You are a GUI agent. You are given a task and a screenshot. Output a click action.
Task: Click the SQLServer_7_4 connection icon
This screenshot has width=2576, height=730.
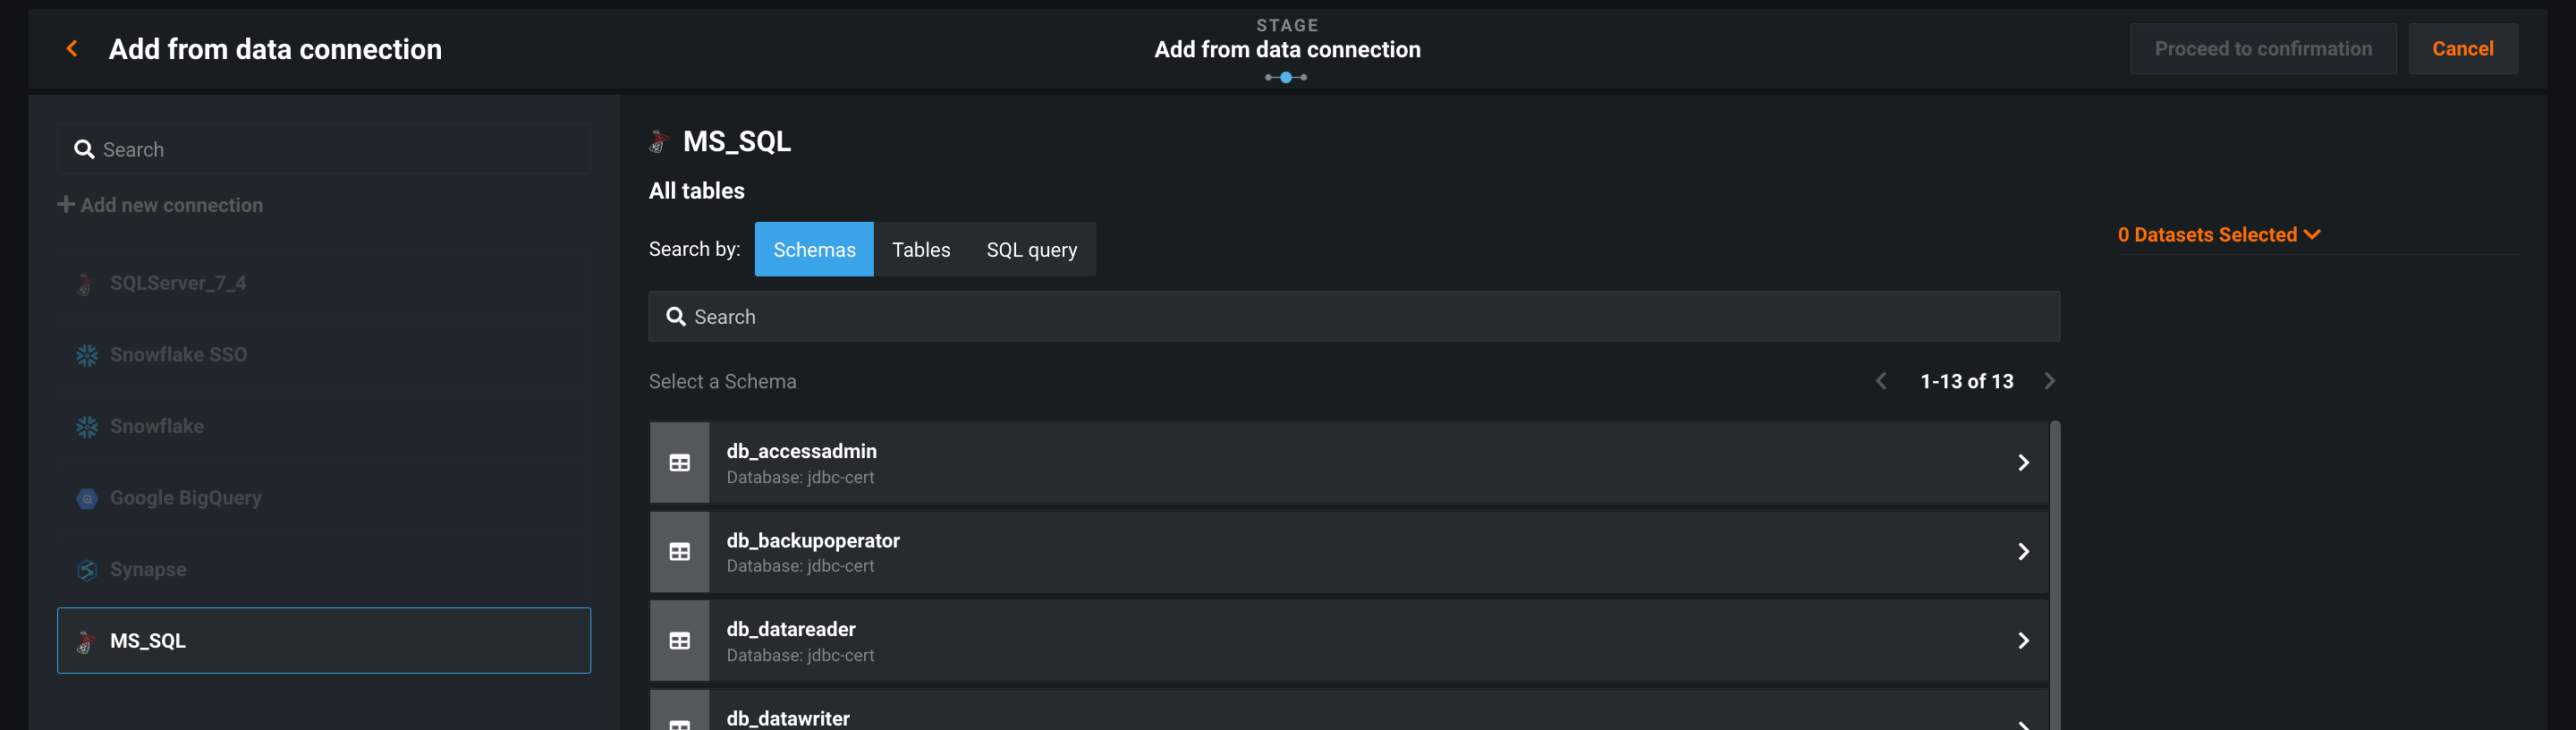click(86, 284)
